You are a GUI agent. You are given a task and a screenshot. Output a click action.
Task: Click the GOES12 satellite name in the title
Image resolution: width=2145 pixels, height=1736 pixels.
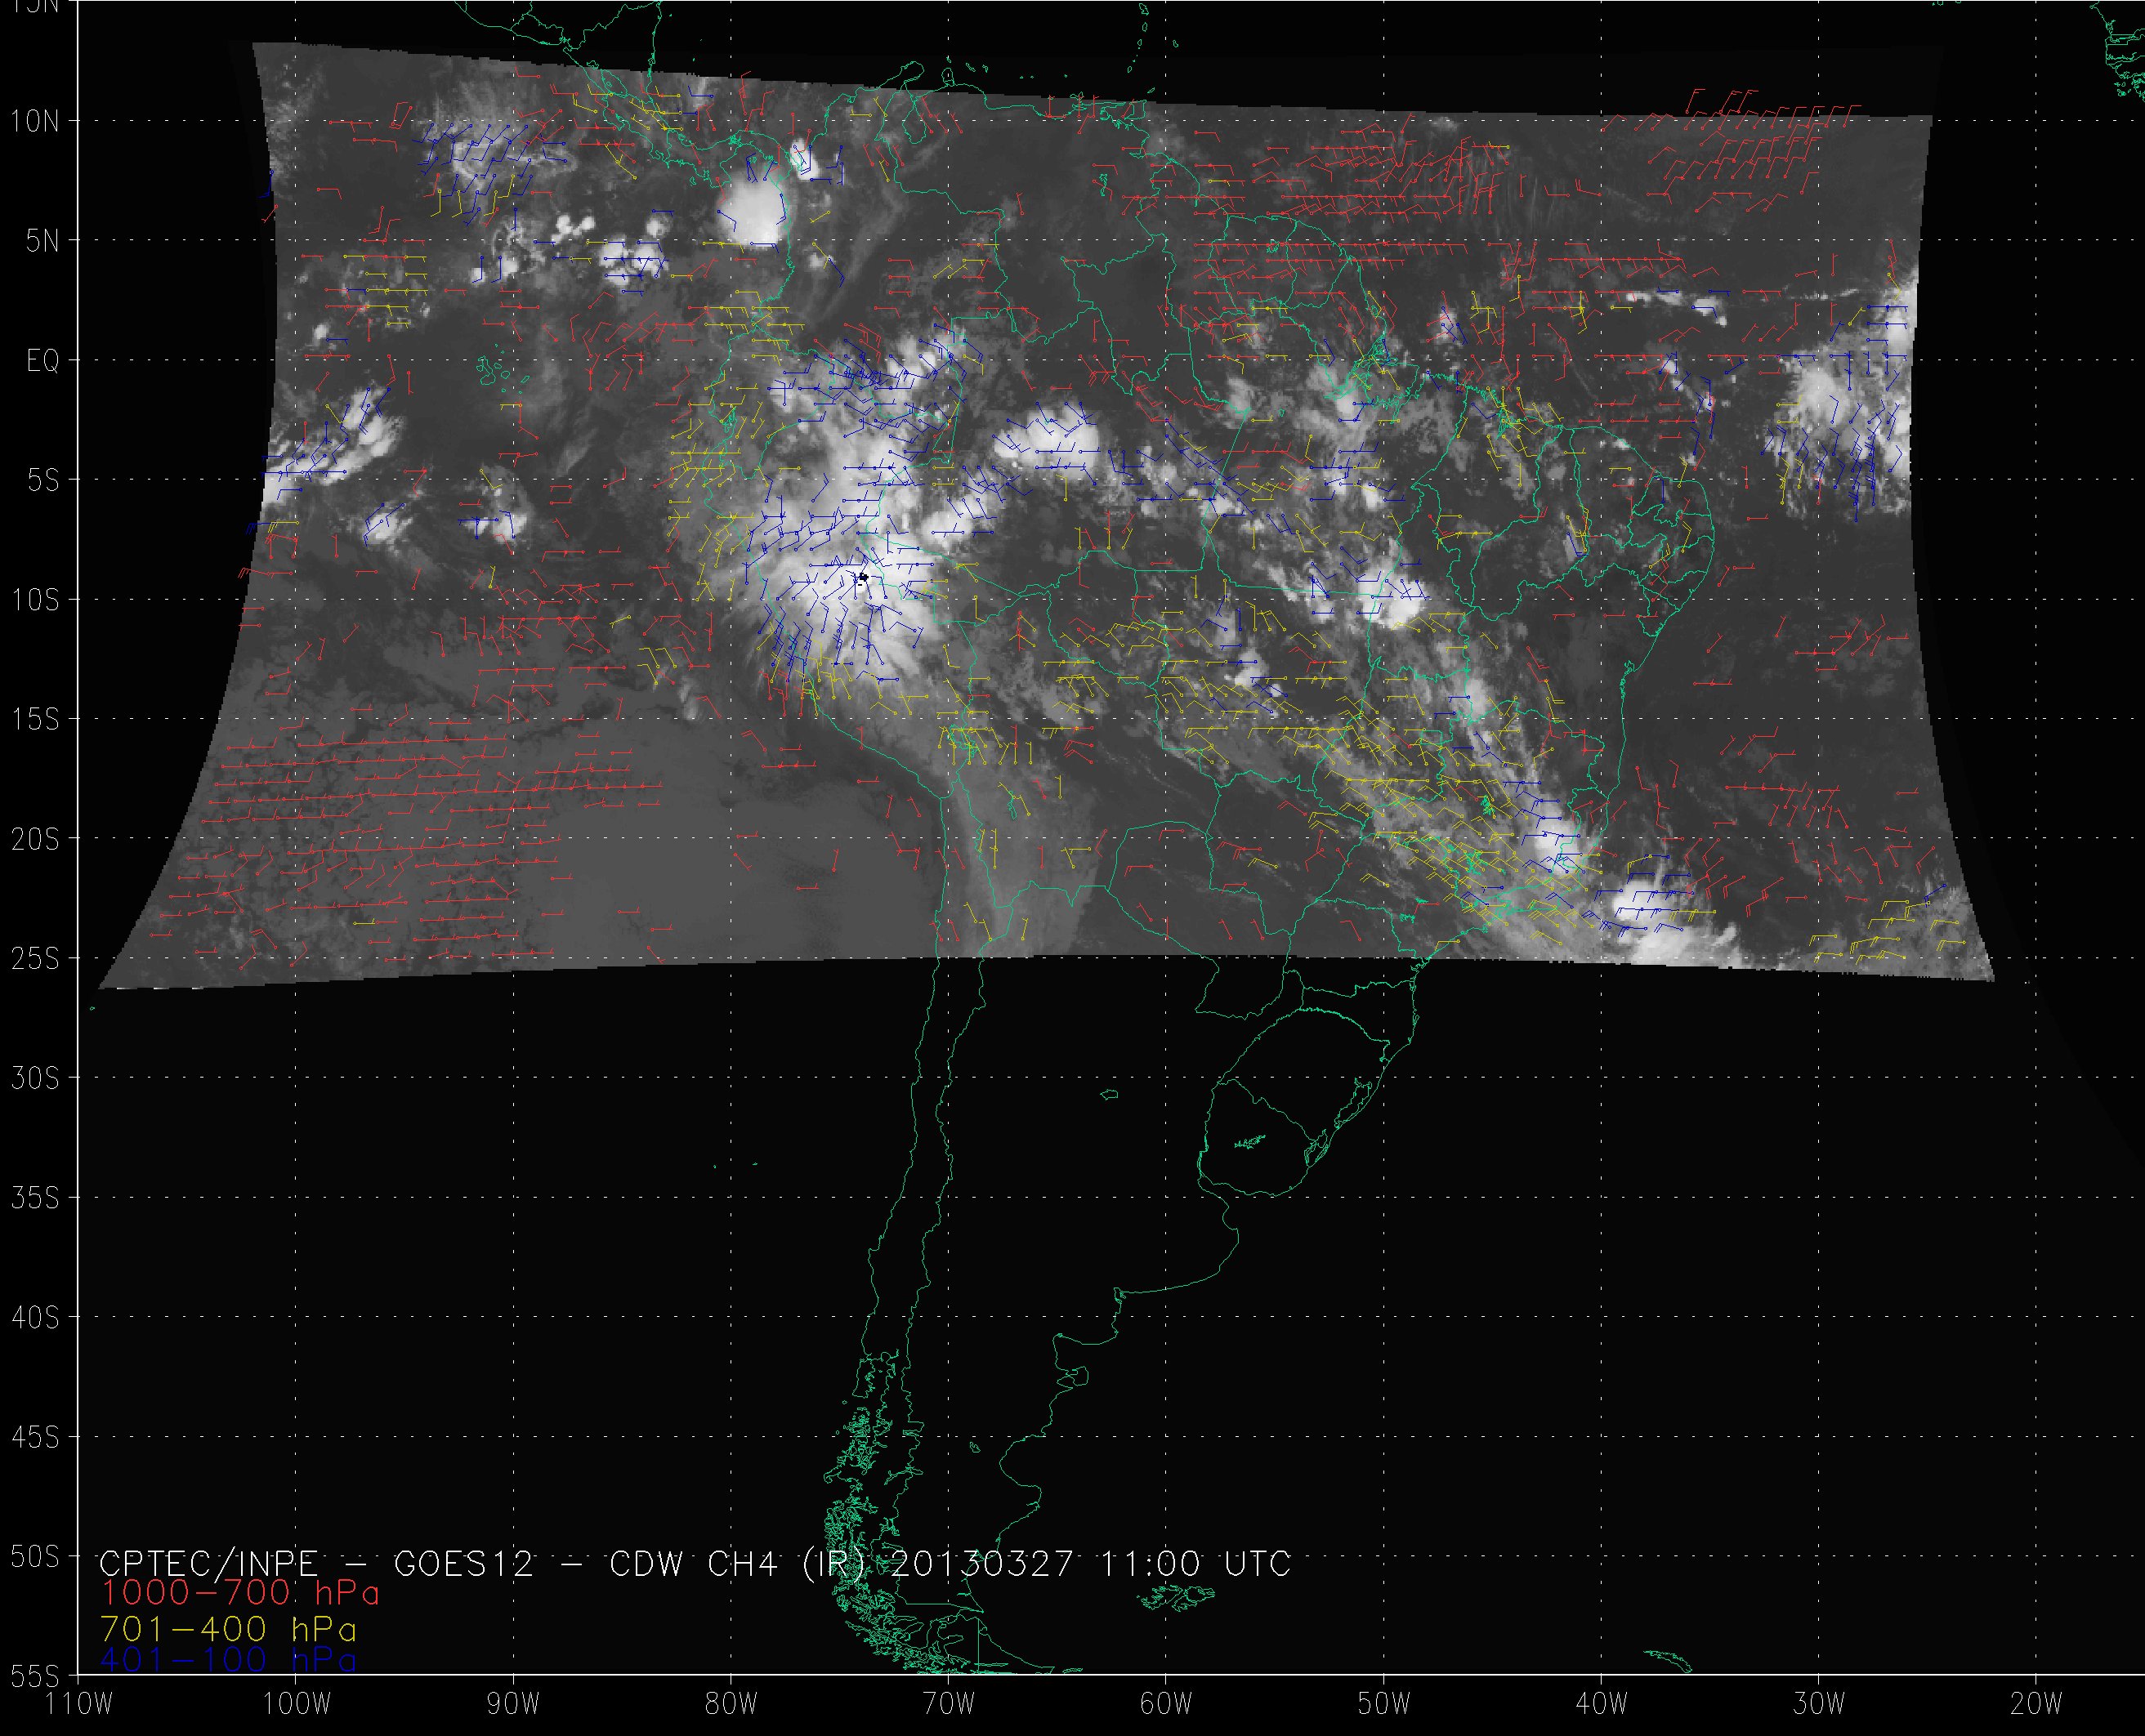pos(464,1563)
